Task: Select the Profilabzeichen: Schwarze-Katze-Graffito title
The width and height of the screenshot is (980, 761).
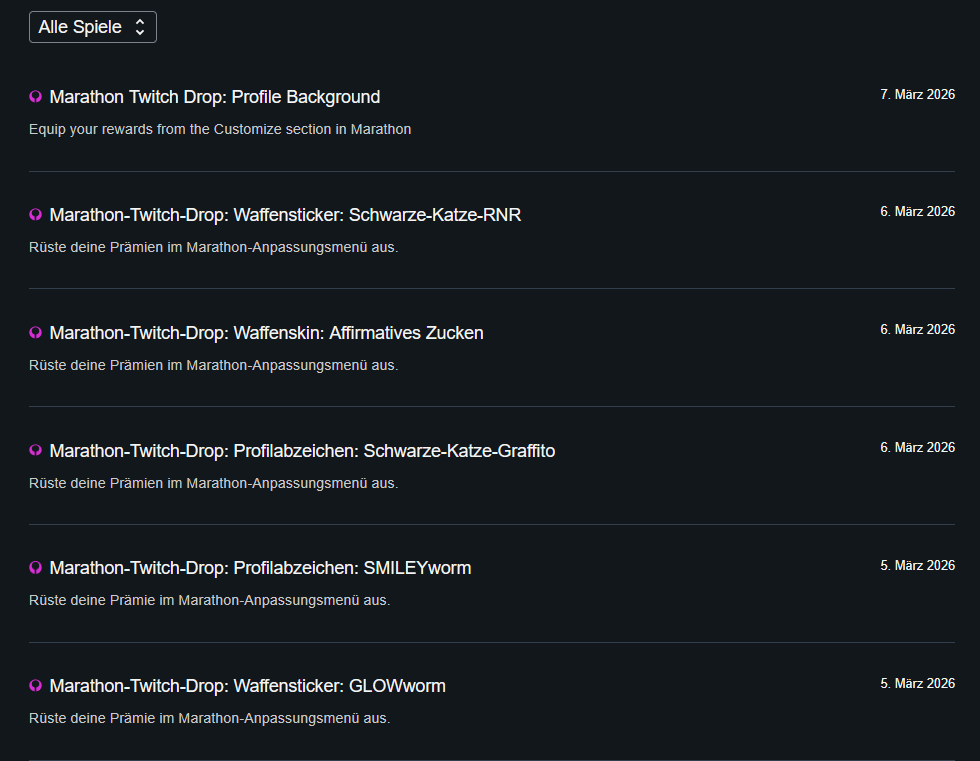Action: click(302, 451)
